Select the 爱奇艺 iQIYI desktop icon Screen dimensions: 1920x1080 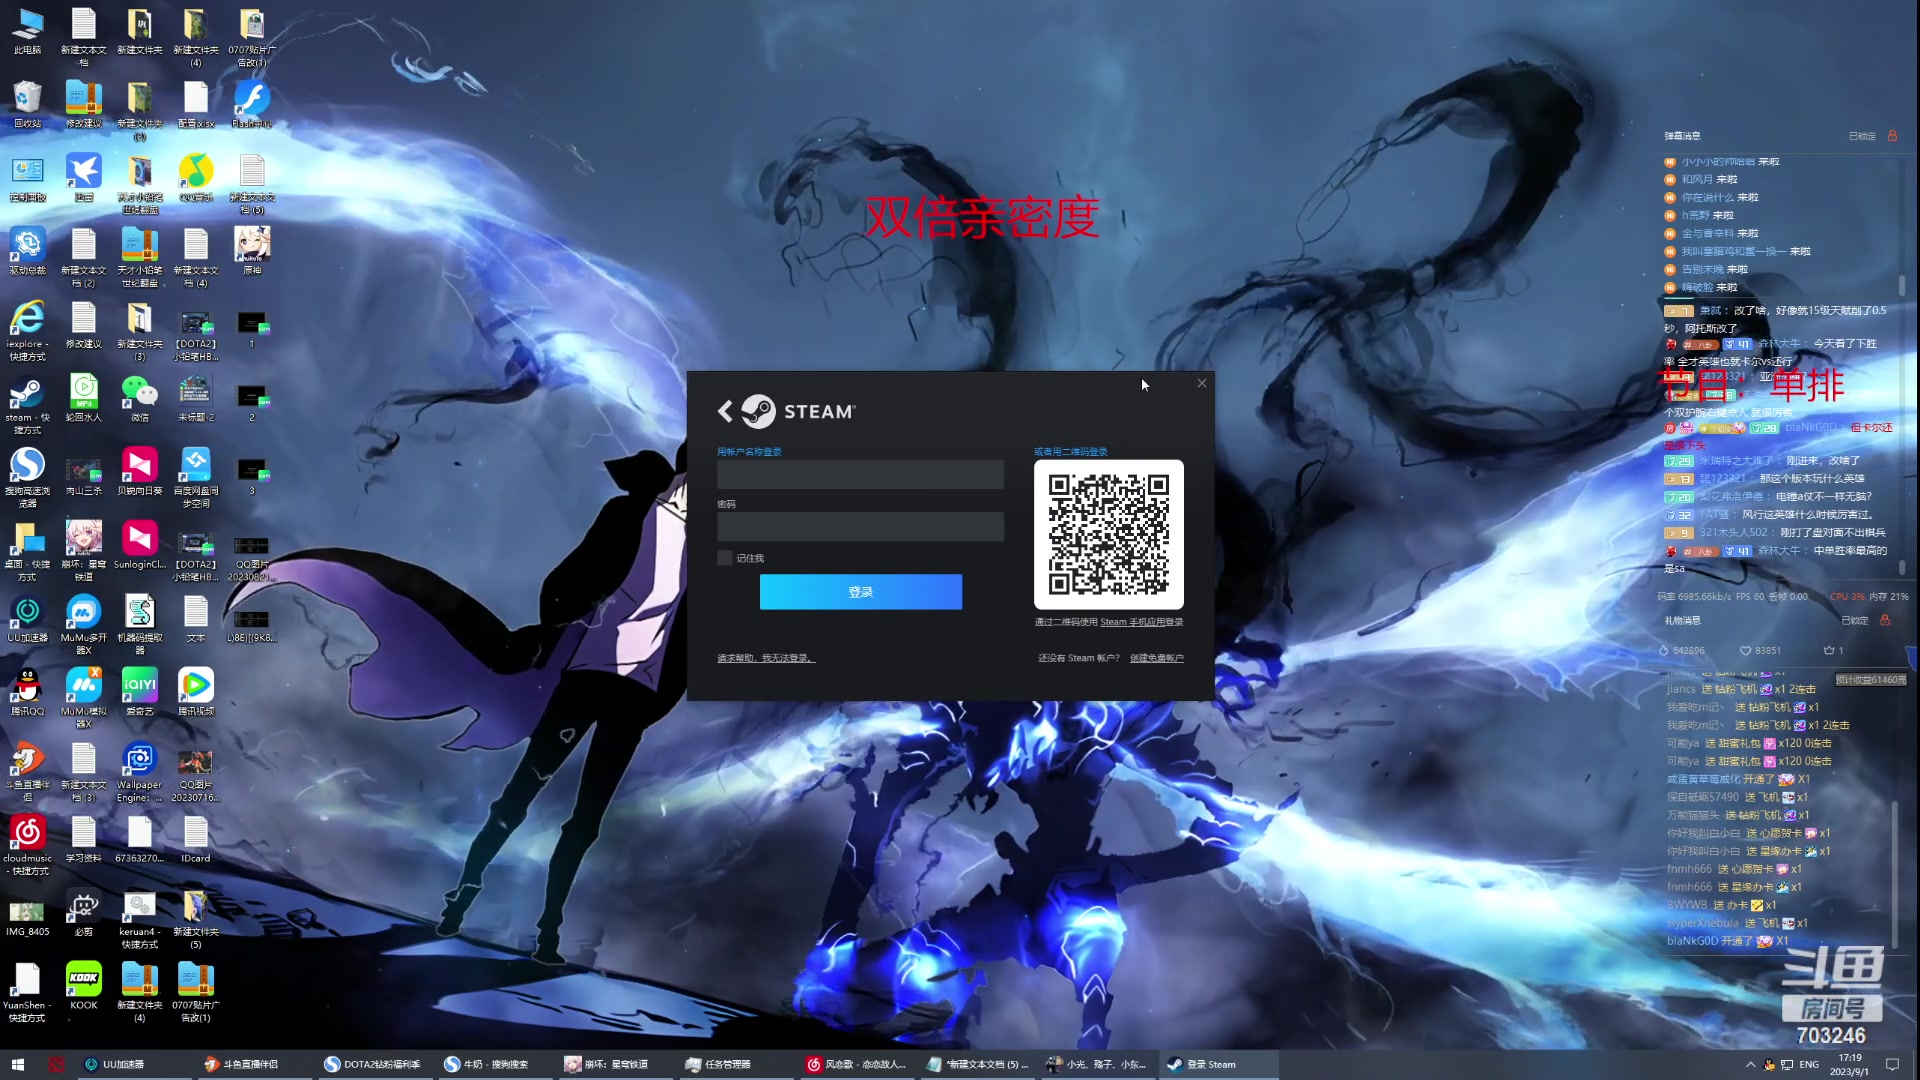pyautogui.click(x=140, y=693)
